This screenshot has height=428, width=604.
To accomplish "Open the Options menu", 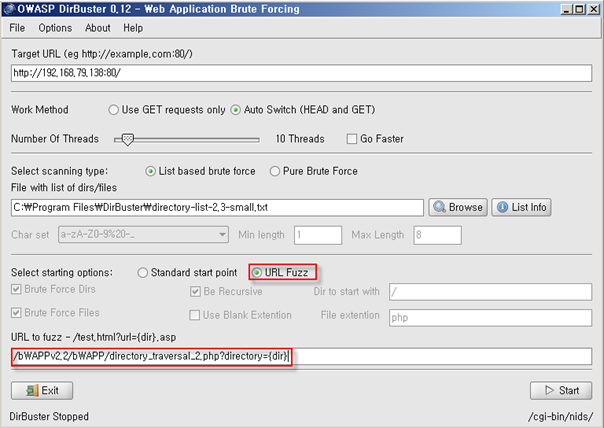I will click(x=55, y=28).
